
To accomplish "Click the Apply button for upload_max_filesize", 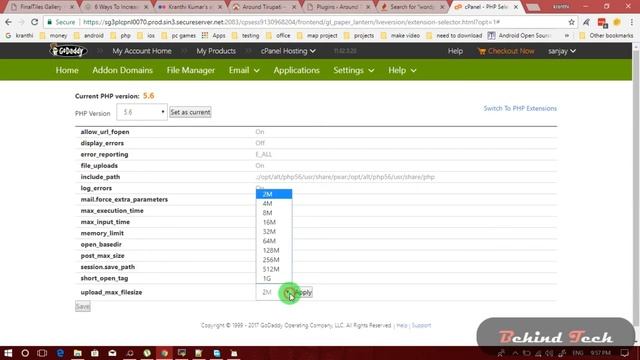I will (x=303, y=292).
